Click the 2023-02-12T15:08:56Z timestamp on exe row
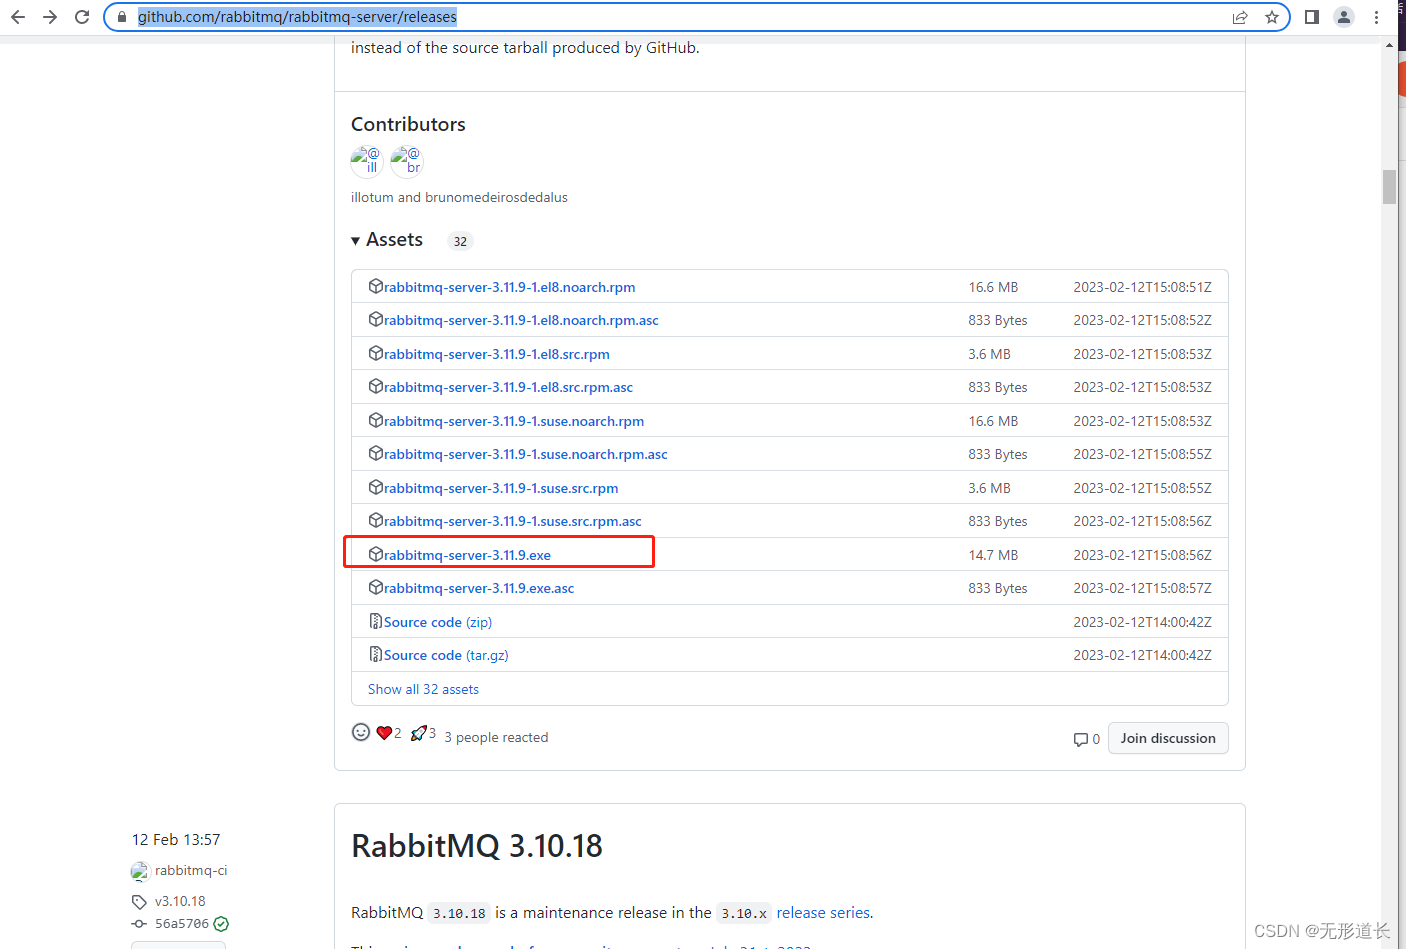The image size is (1406, 949). [x=1142, y=555]
